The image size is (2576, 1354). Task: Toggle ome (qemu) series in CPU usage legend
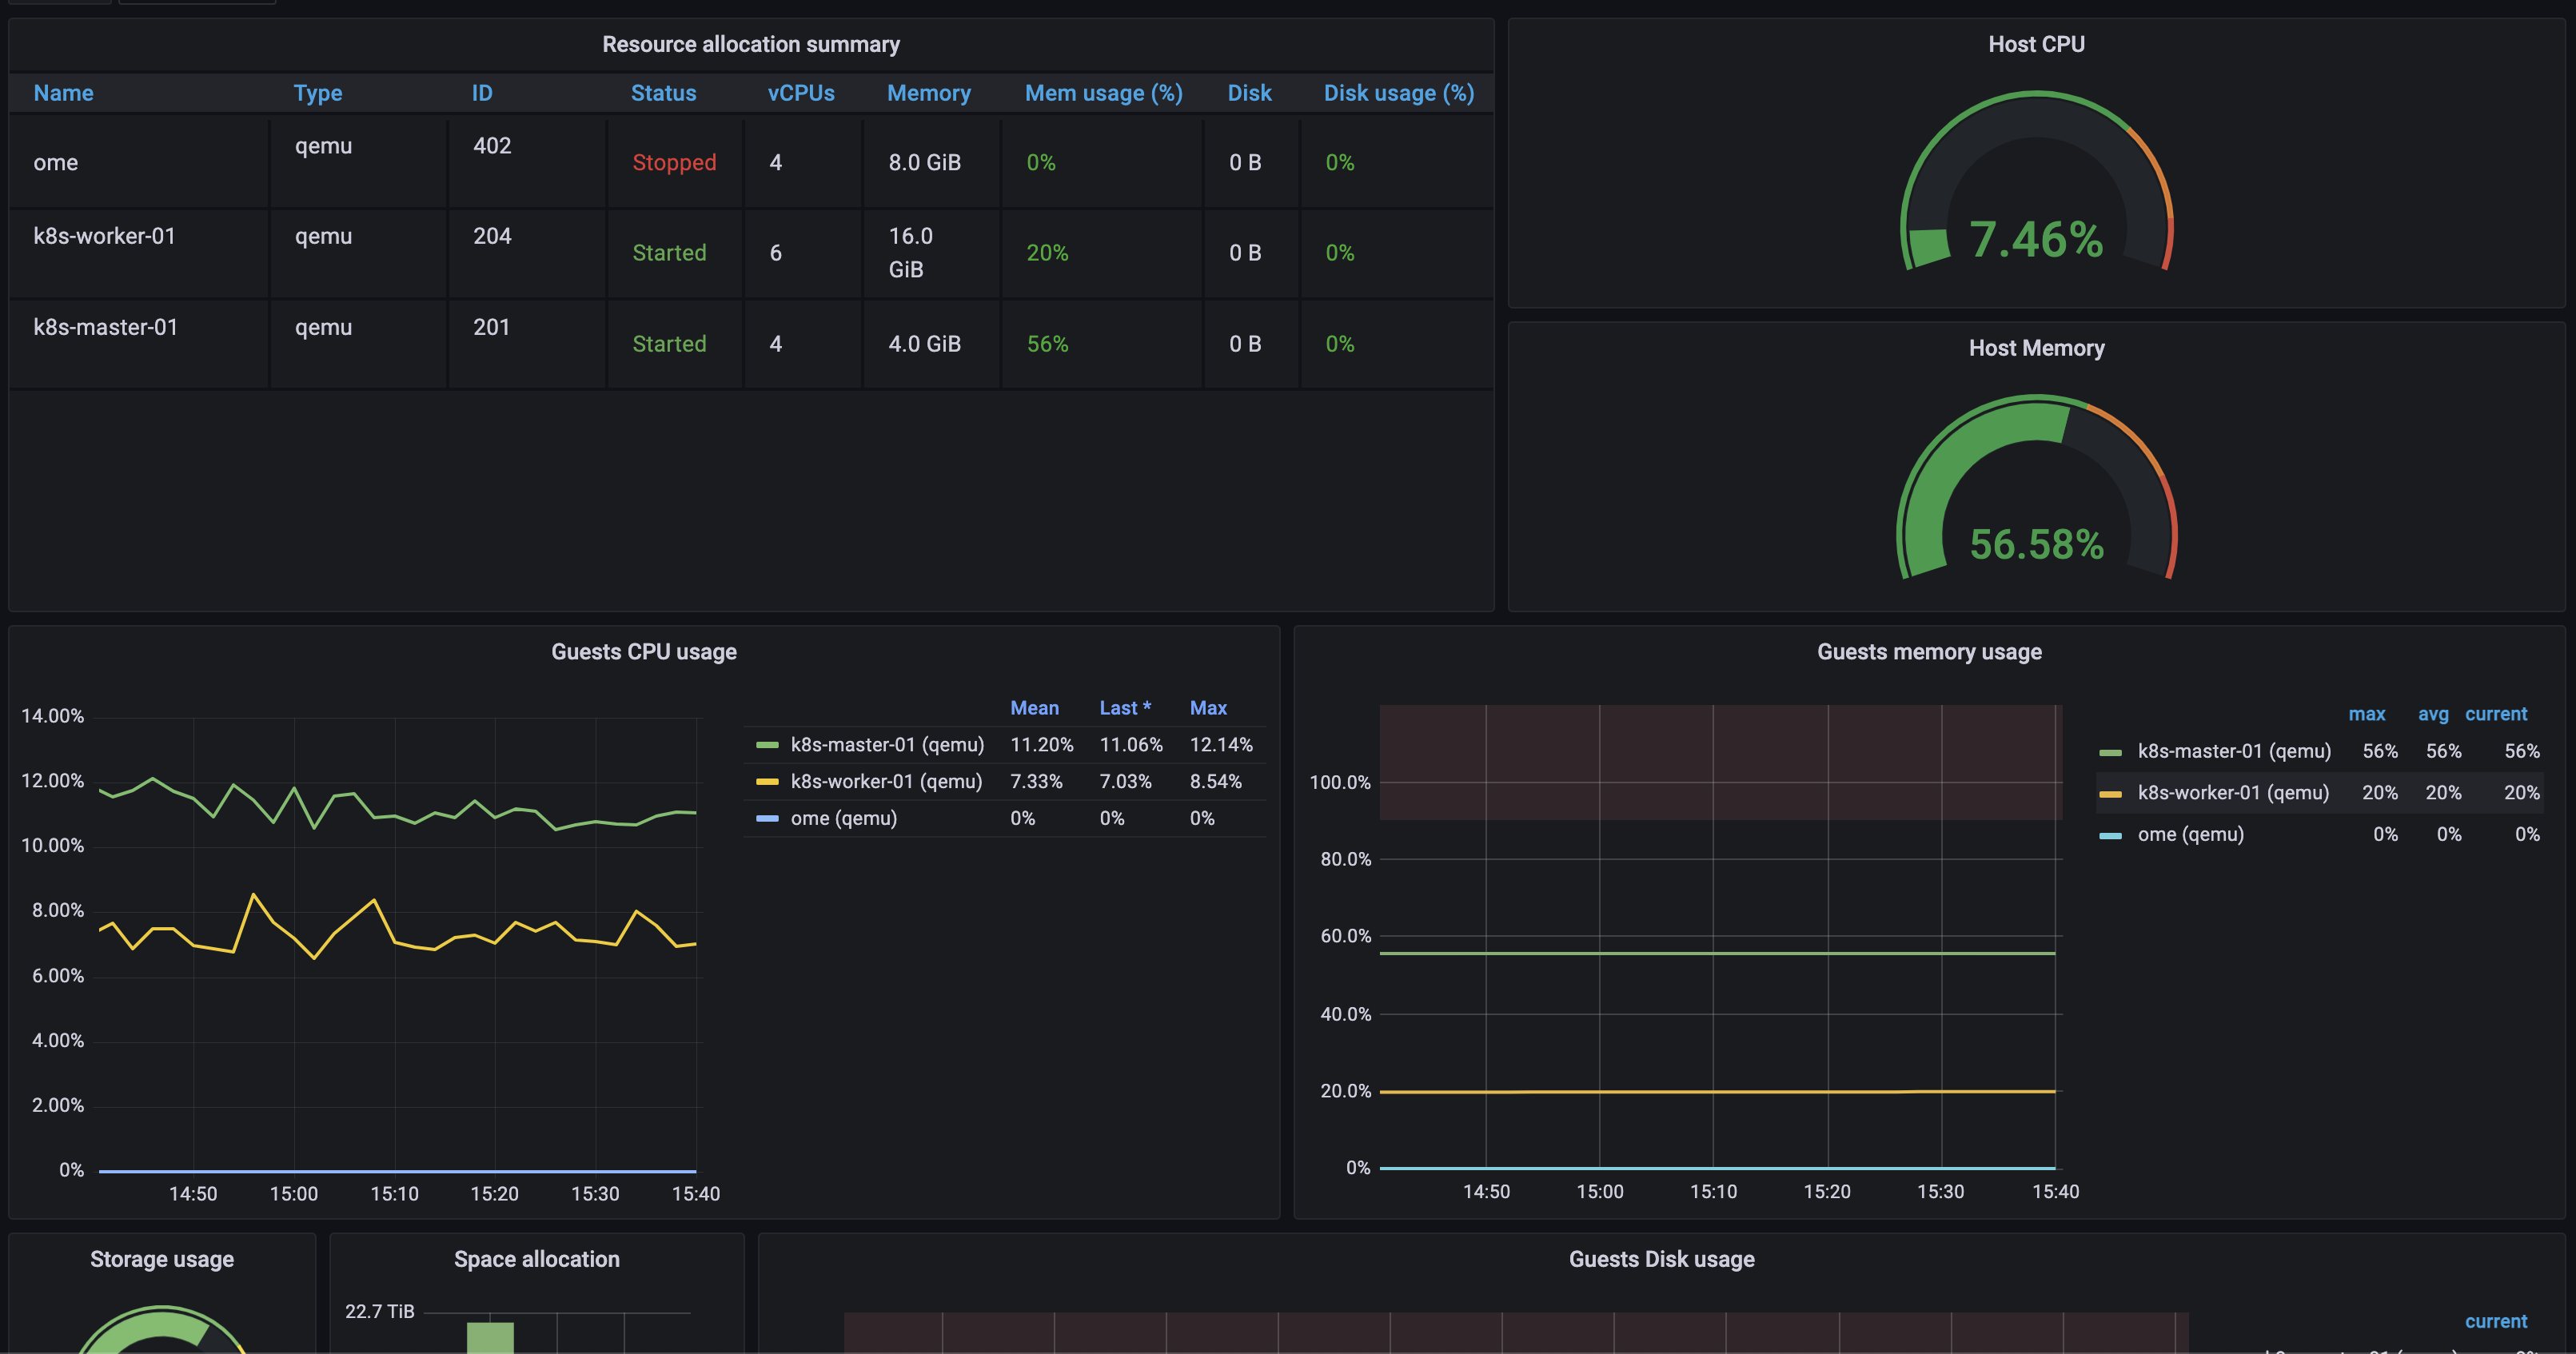tap(843, 819)
